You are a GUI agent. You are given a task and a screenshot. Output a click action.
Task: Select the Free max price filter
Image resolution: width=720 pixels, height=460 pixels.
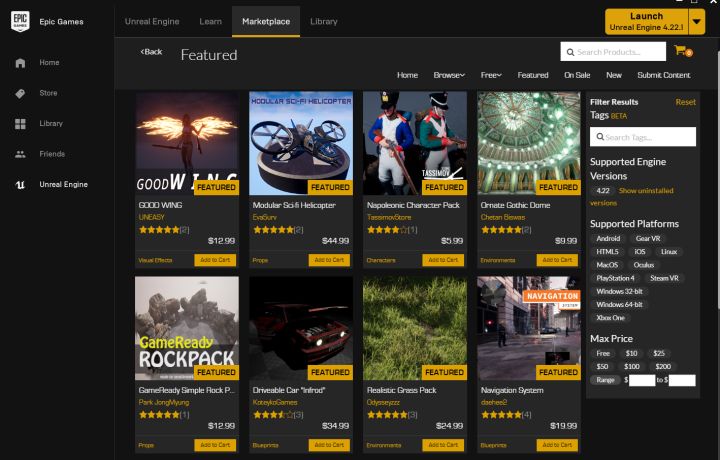pyautogui.click(x=603, y=353)
